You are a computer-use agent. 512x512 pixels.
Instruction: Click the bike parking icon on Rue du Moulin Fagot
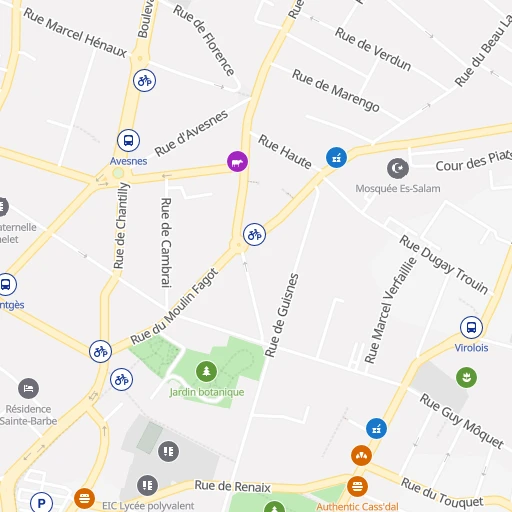(254, 234)
